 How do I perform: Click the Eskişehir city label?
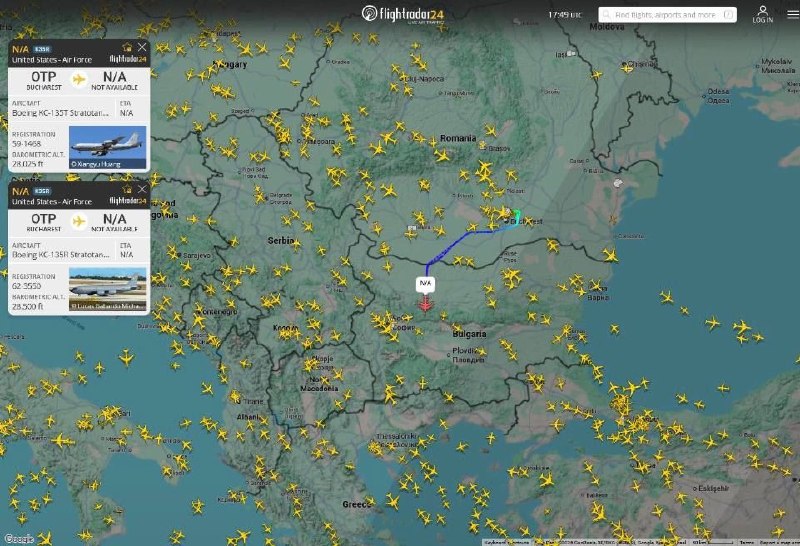pyautogui.click(x=713, y=488)
